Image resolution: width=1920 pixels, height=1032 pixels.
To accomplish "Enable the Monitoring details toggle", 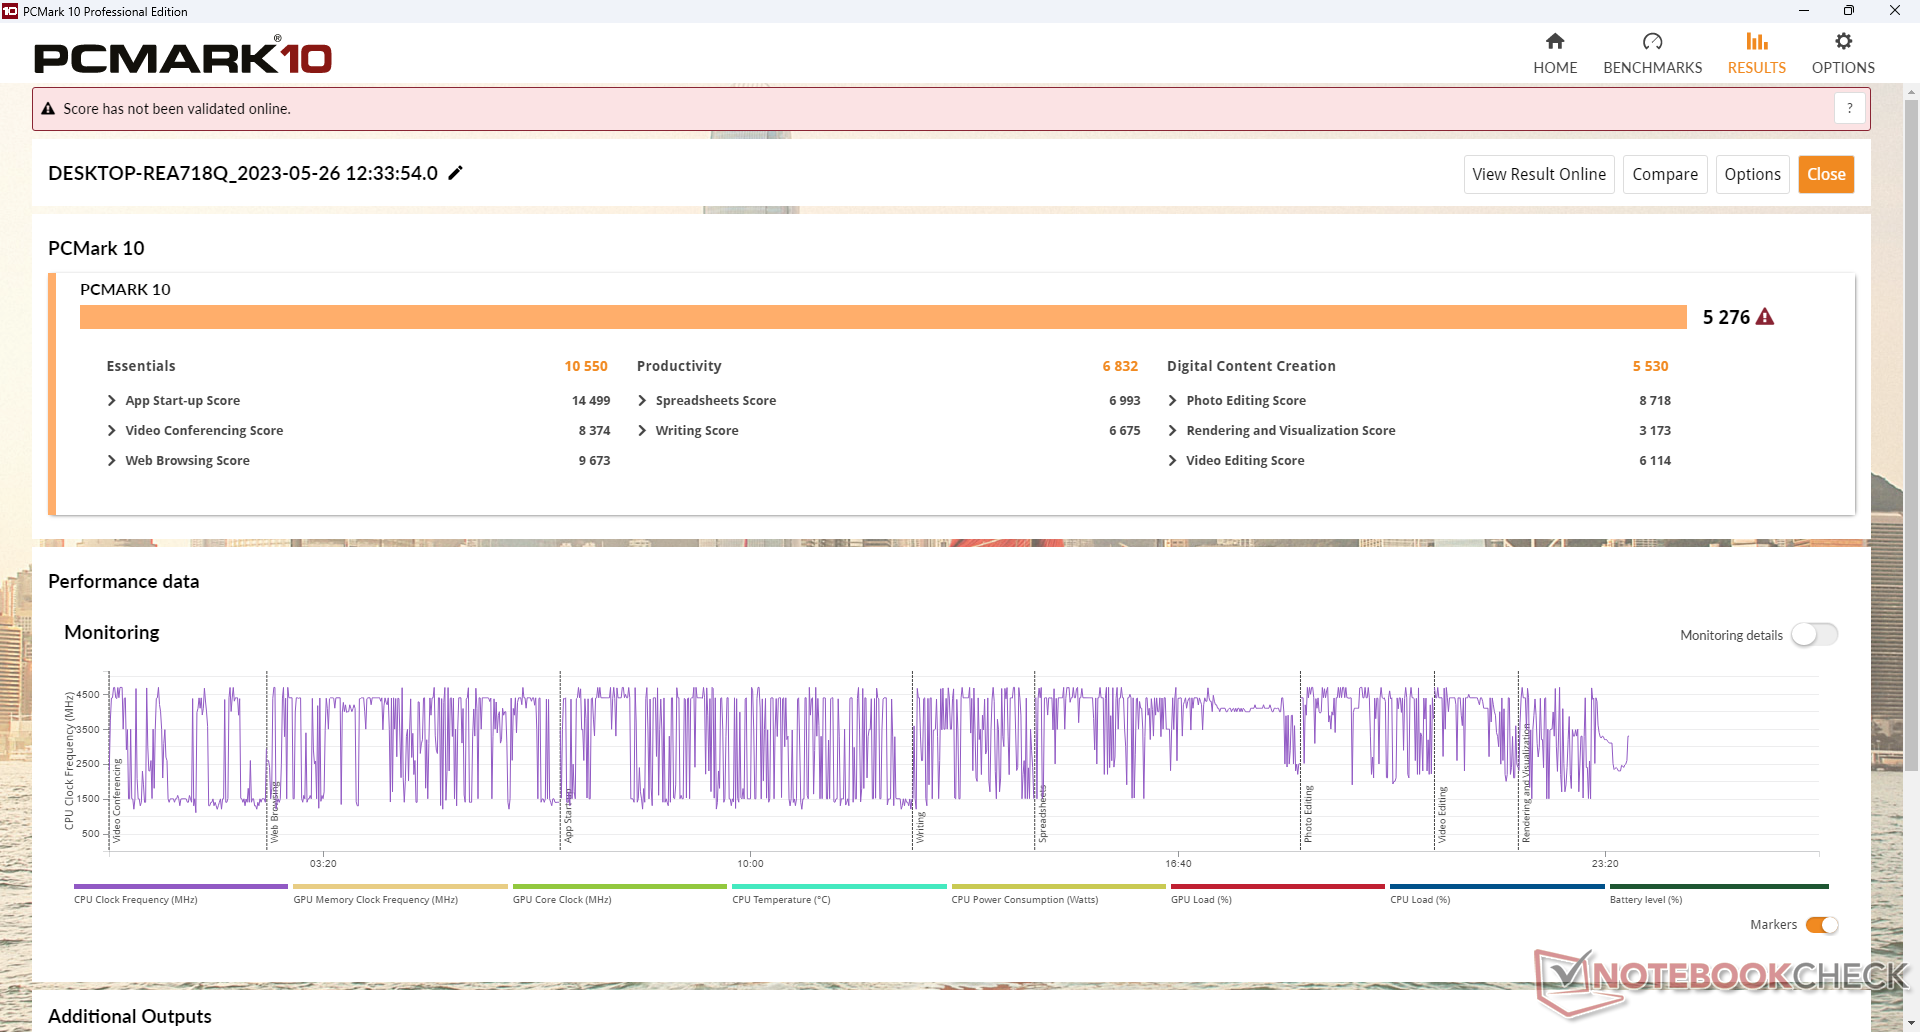I will click(1814, 635).
